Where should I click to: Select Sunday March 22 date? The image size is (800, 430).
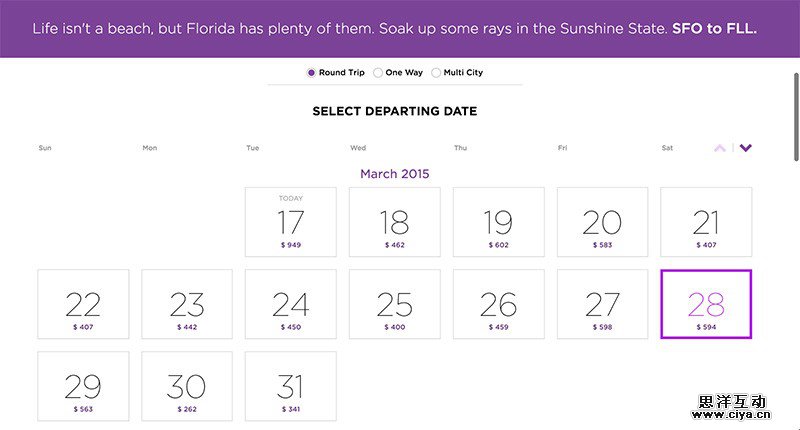click(83, 304)
